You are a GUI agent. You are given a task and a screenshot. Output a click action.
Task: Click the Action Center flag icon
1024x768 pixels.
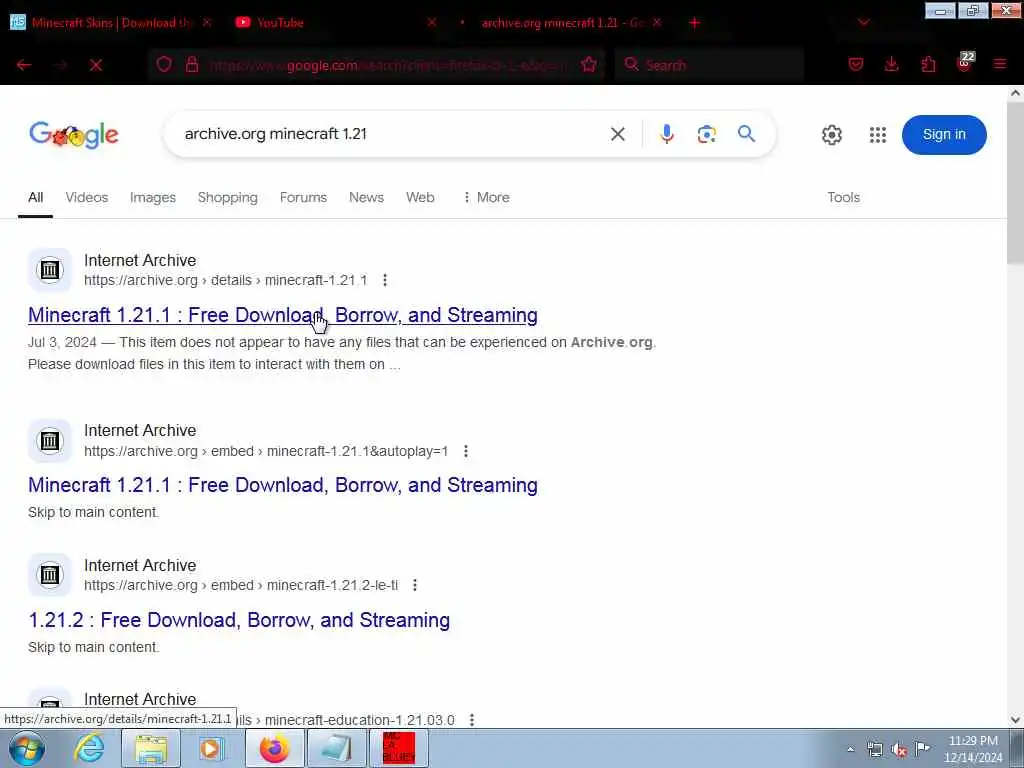point(922,749)
